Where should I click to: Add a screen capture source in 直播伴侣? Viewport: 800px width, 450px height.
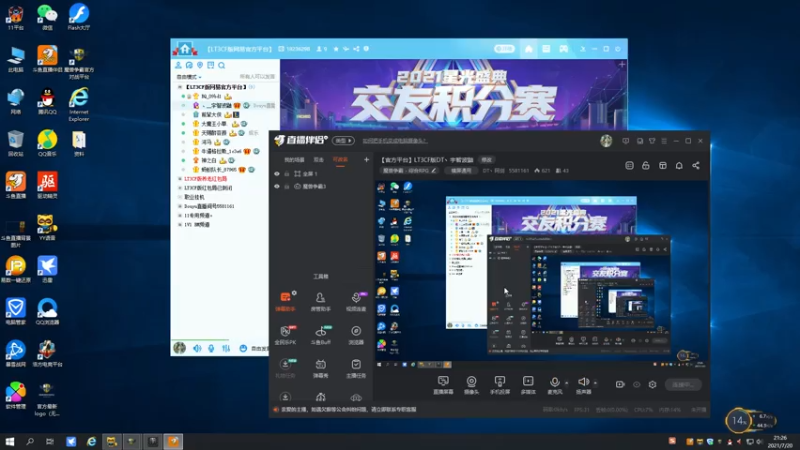tap(443, 385)
